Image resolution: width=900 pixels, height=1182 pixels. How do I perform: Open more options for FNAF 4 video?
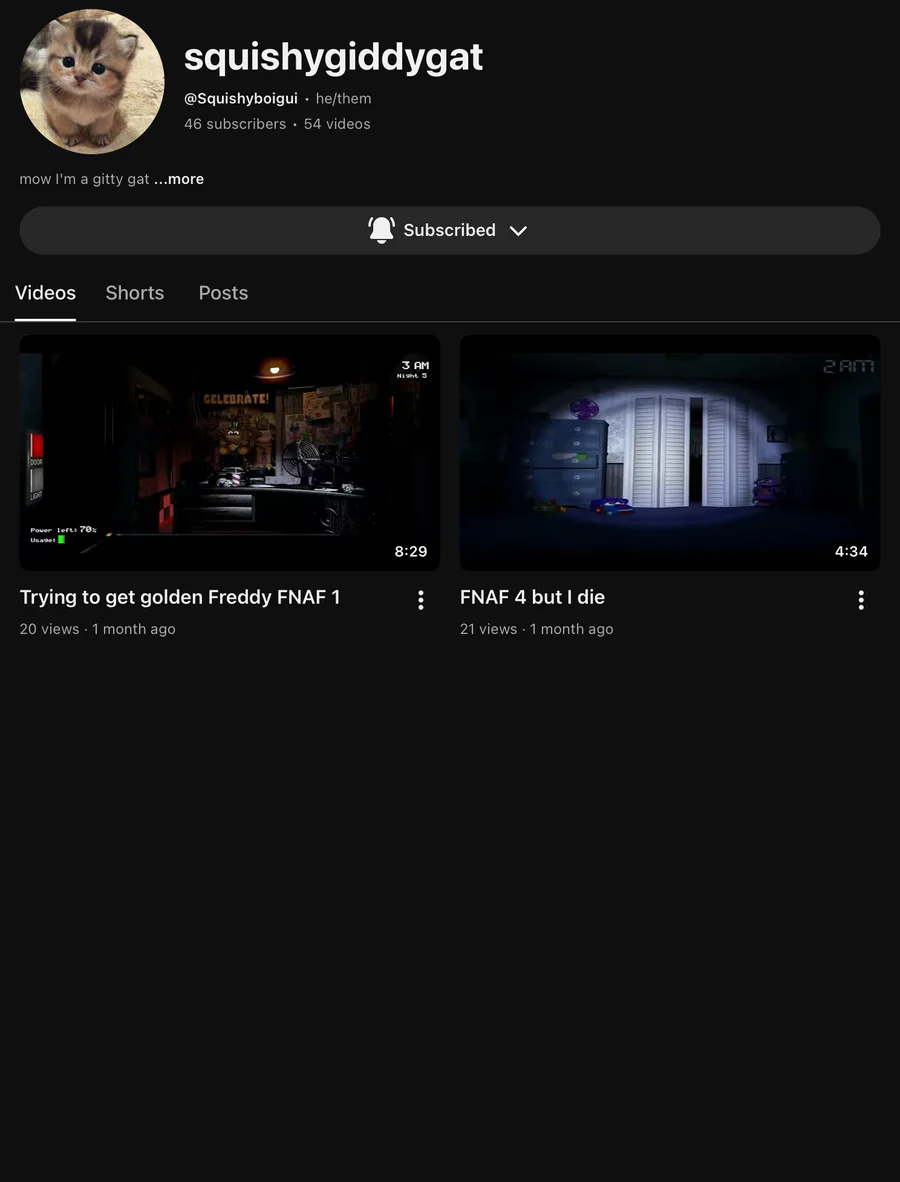coord(861,600)
